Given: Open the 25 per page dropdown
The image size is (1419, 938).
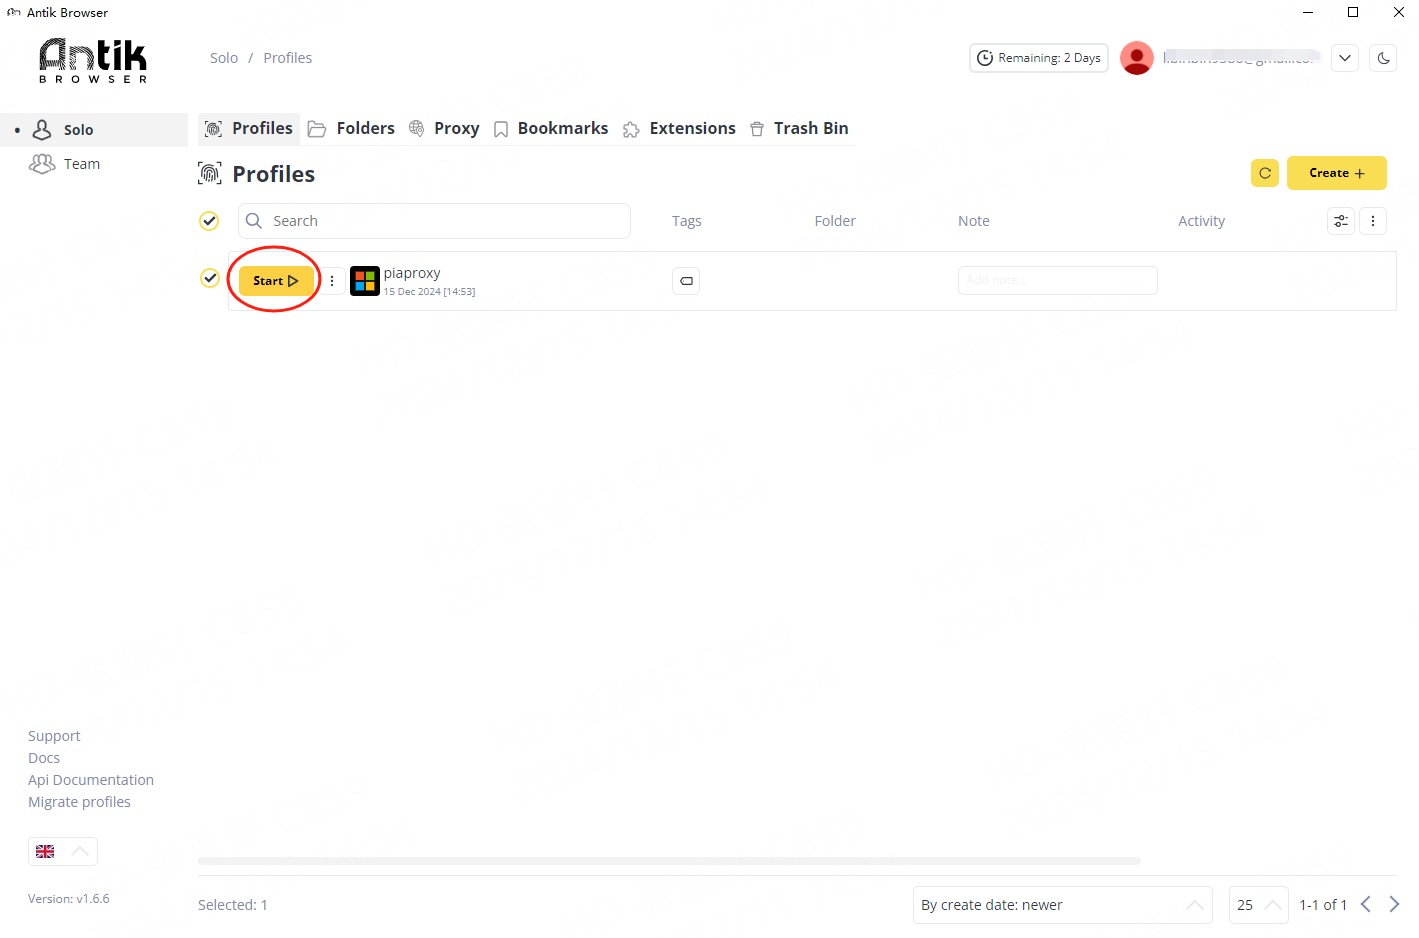Looking at the screenshot, I should point(1258,905).
